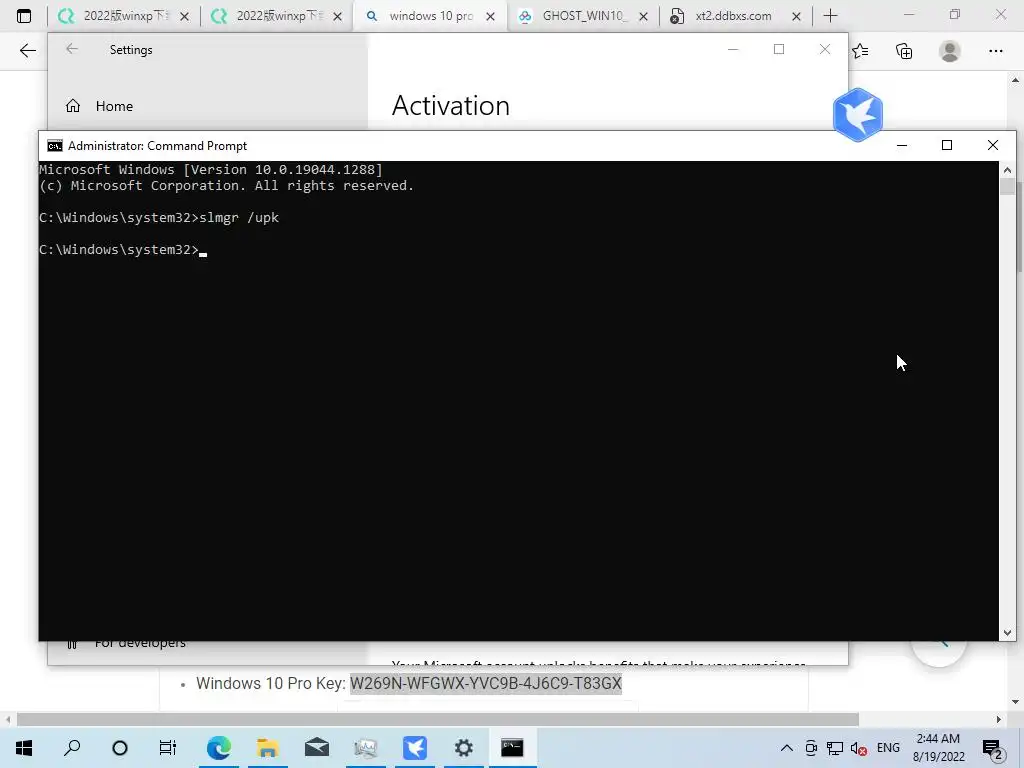Close the Administrator Command Prompt window
Viewport: 1024px width, 768px height.
(x=993, y=145)
